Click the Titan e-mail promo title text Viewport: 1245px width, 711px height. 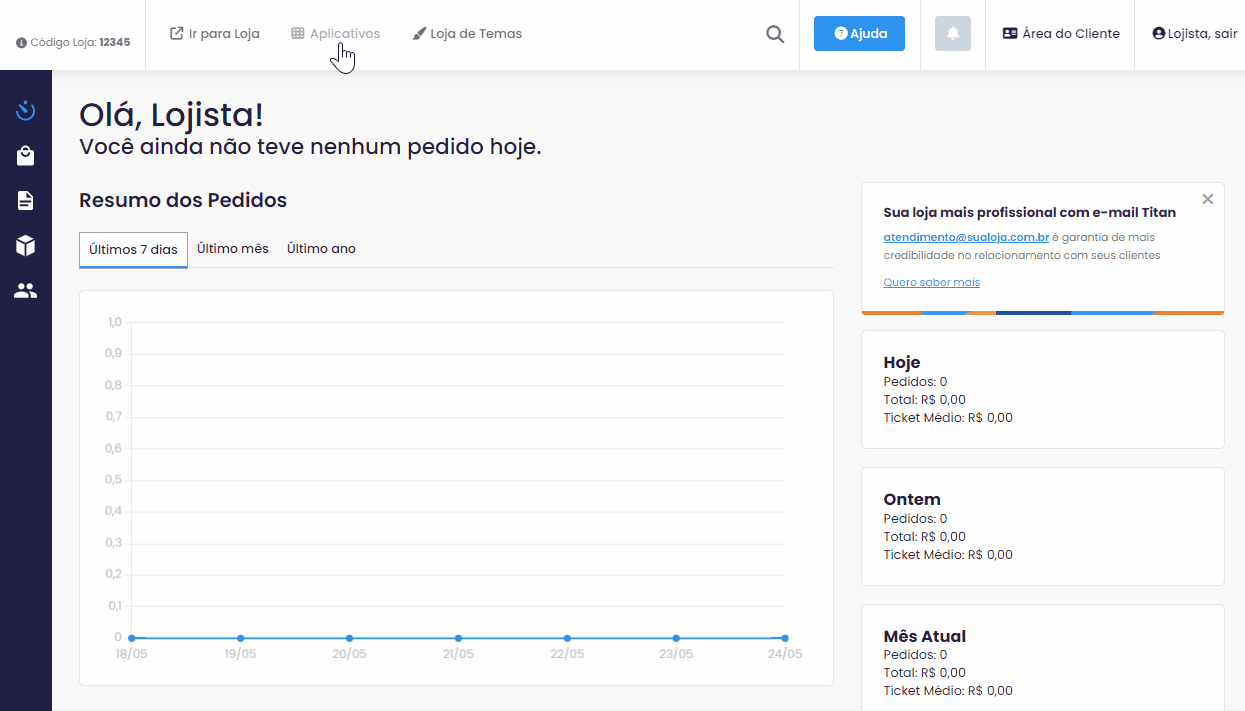click(1030, 212)
